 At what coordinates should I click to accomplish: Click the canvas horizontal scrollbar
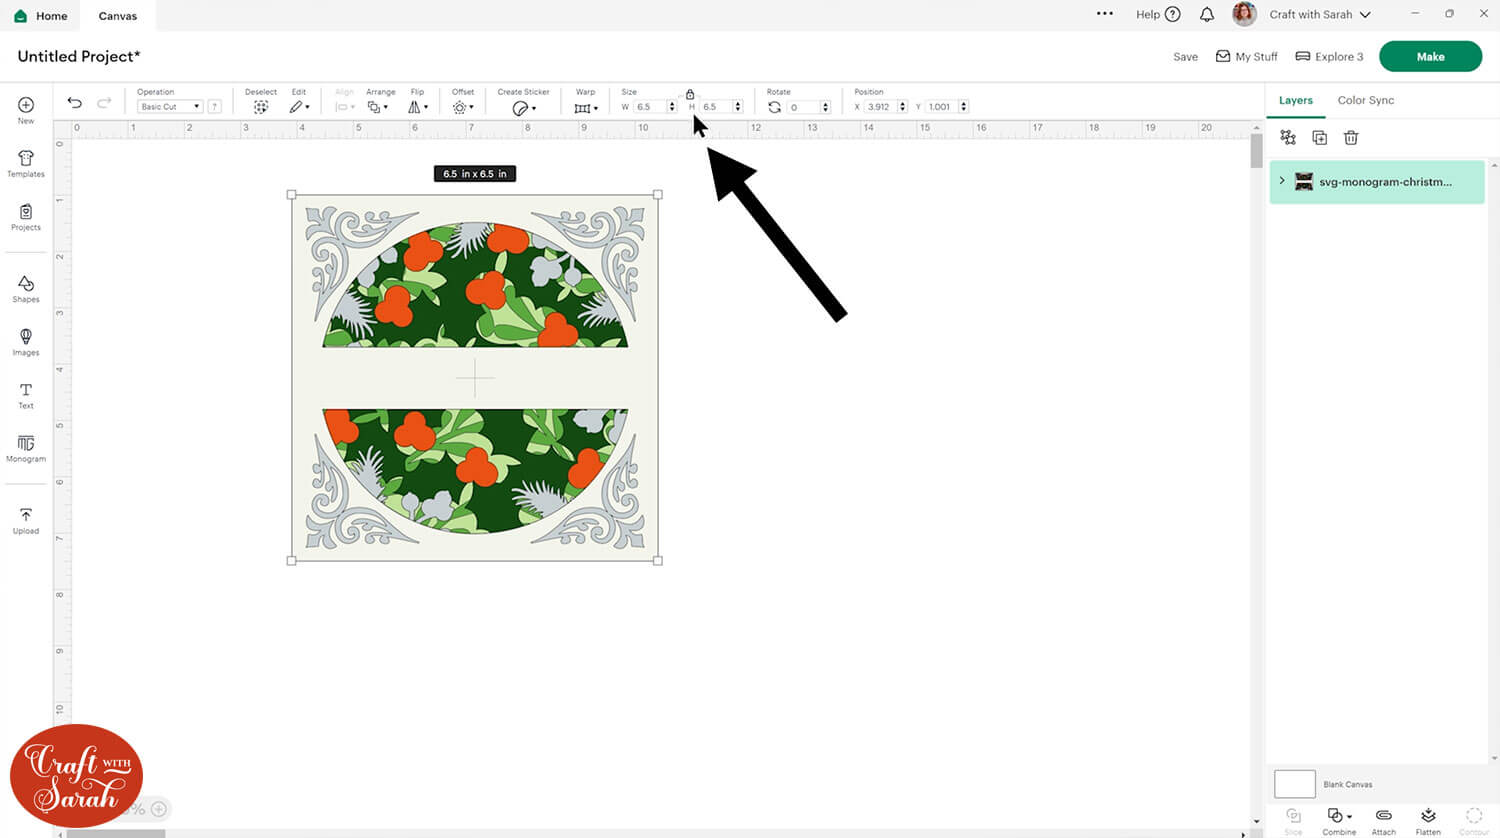click(116, 833)
